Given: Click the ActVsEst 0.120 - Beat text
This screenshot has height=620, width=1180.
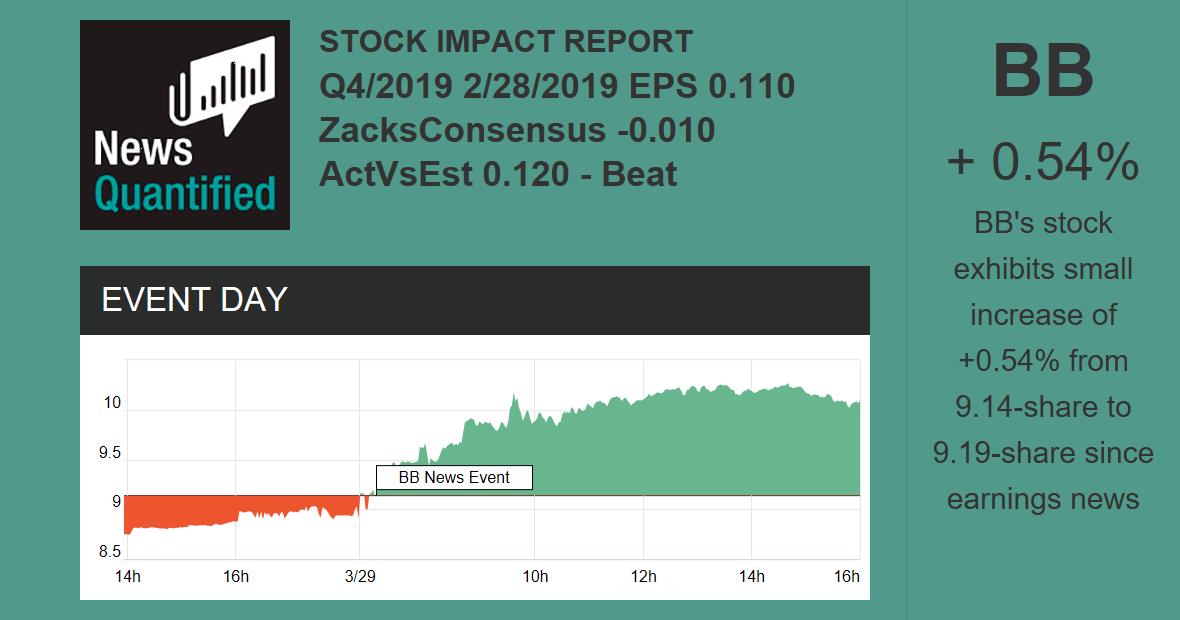Looking at the screenshot, I should 498,174.
